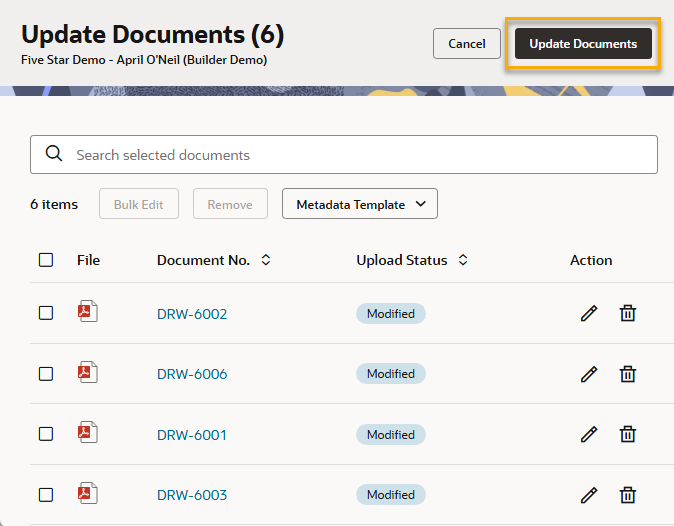Image resolution: width=674 pixels, height=526 pixels.
Task: Open document link DRW-6006
Action: coord(192,374)
